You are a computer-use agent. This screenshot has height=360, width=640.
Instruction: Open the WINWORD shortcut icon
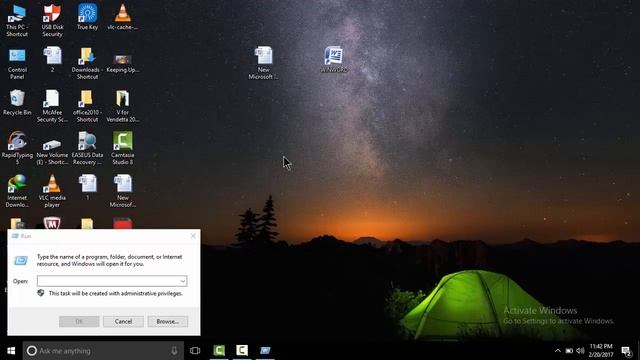[334, 60]
